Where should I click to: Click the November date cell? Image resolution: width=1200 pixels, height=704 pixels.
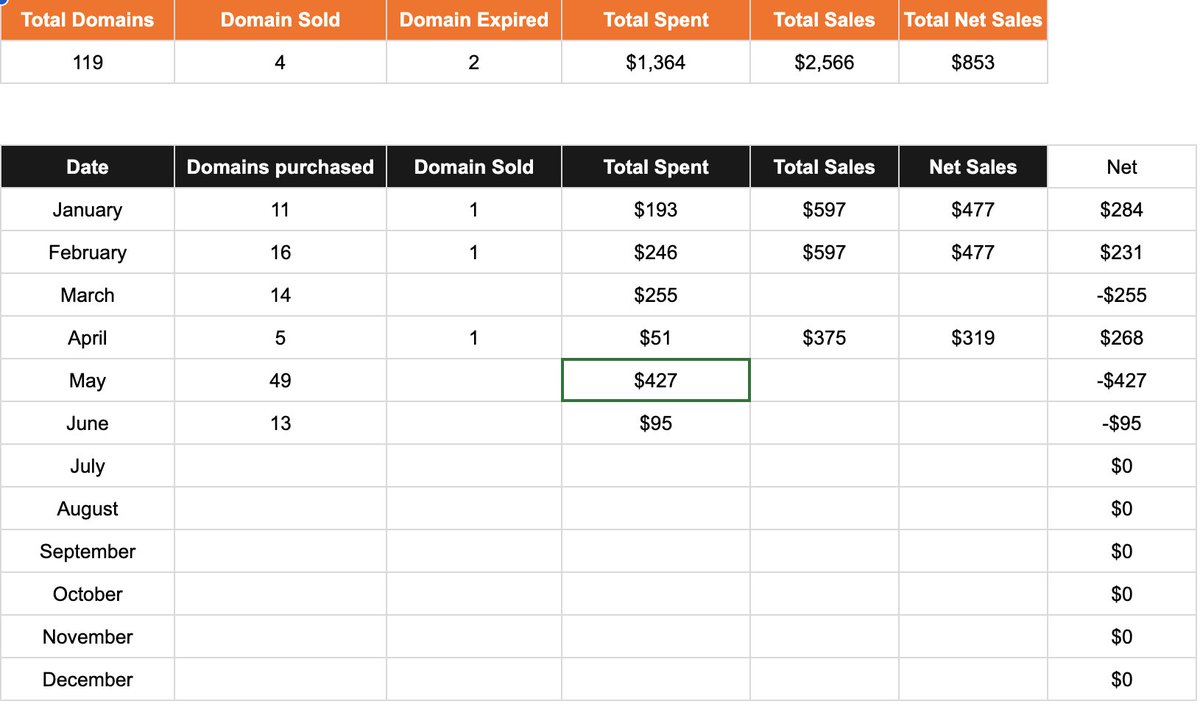(87, 636)
